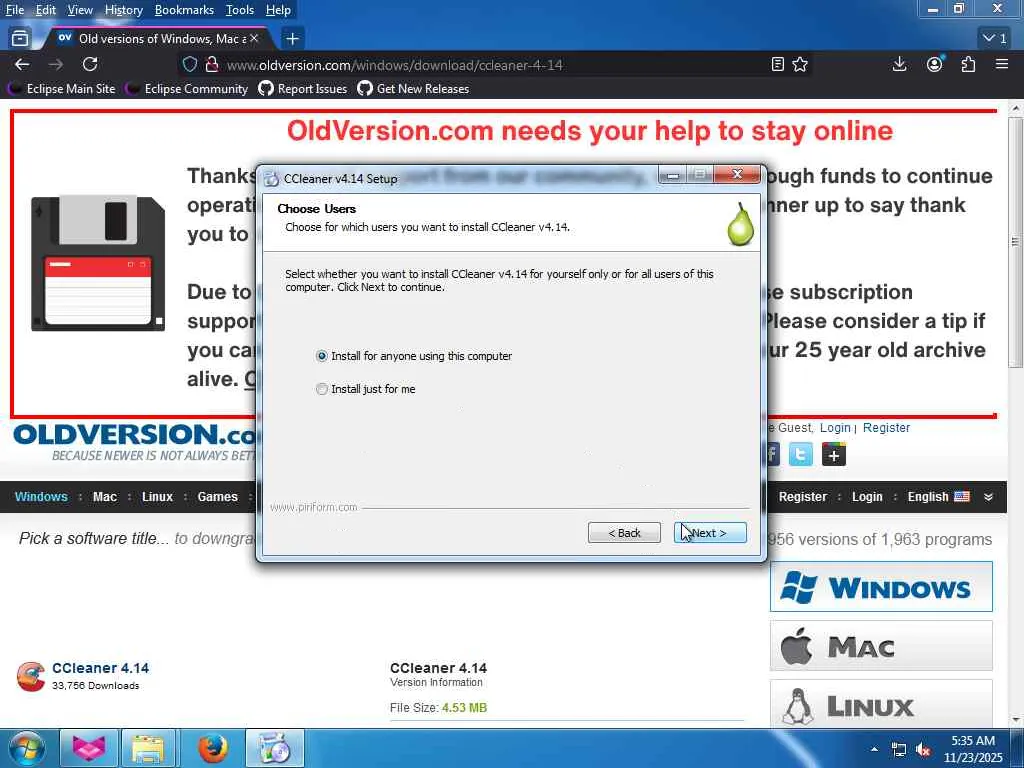Open the Extensions puzzle icon

pos(968,65)
